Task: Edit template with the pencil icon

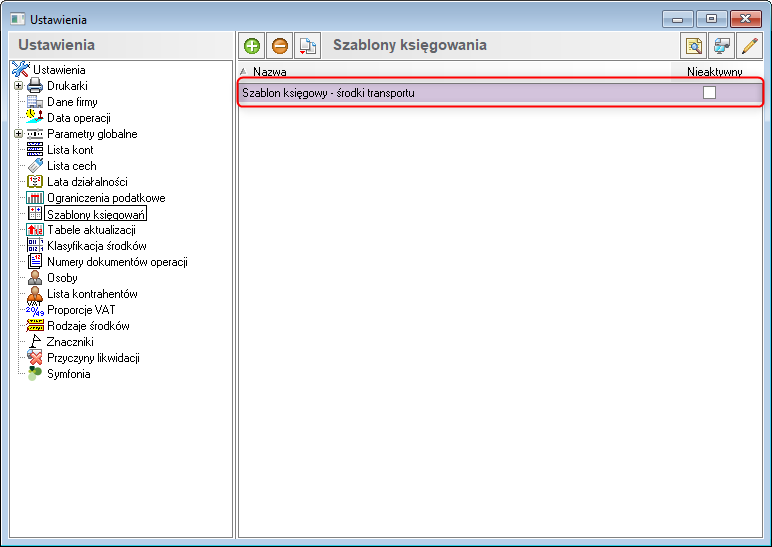Action: 749,46
